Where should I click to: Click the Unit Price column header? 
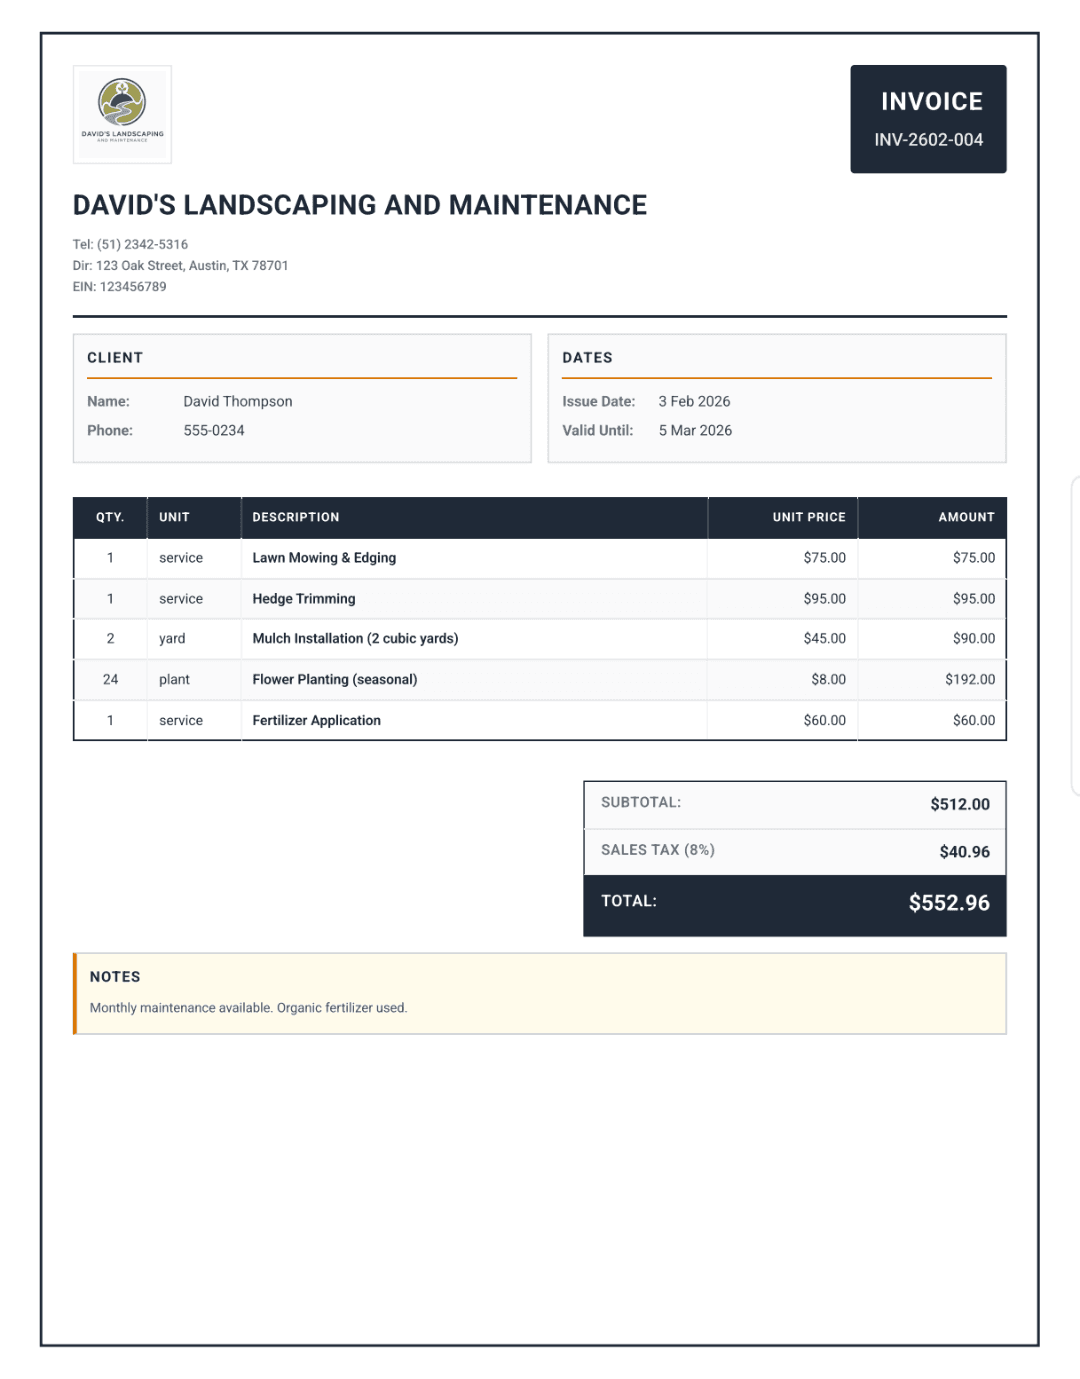808,517
